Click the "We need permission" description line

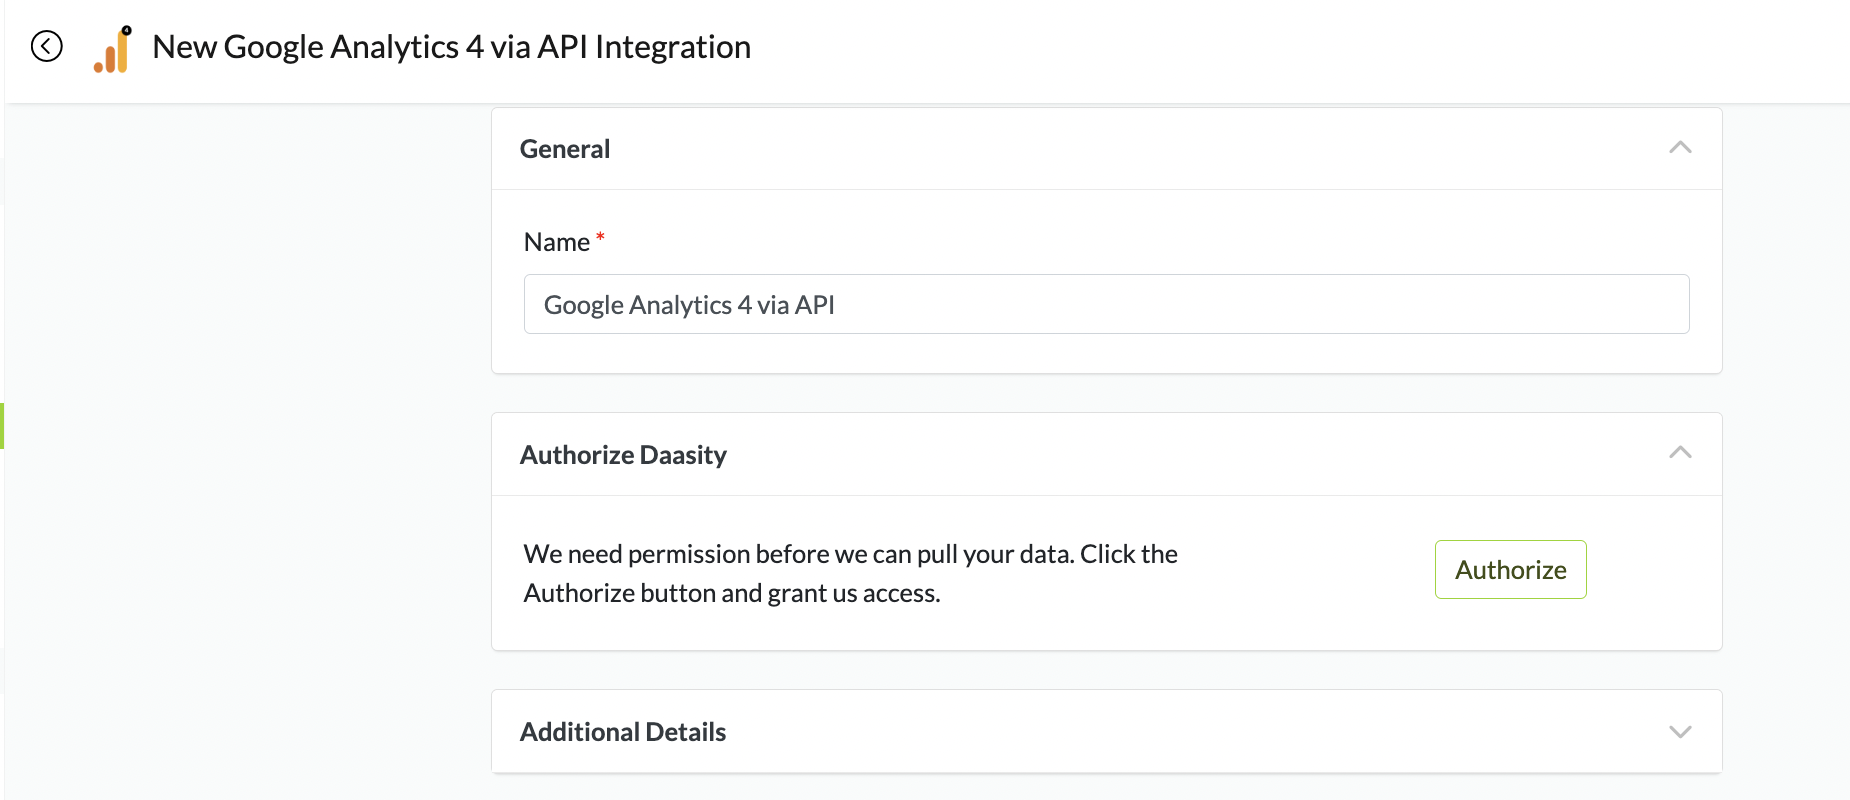click(850, 554)
